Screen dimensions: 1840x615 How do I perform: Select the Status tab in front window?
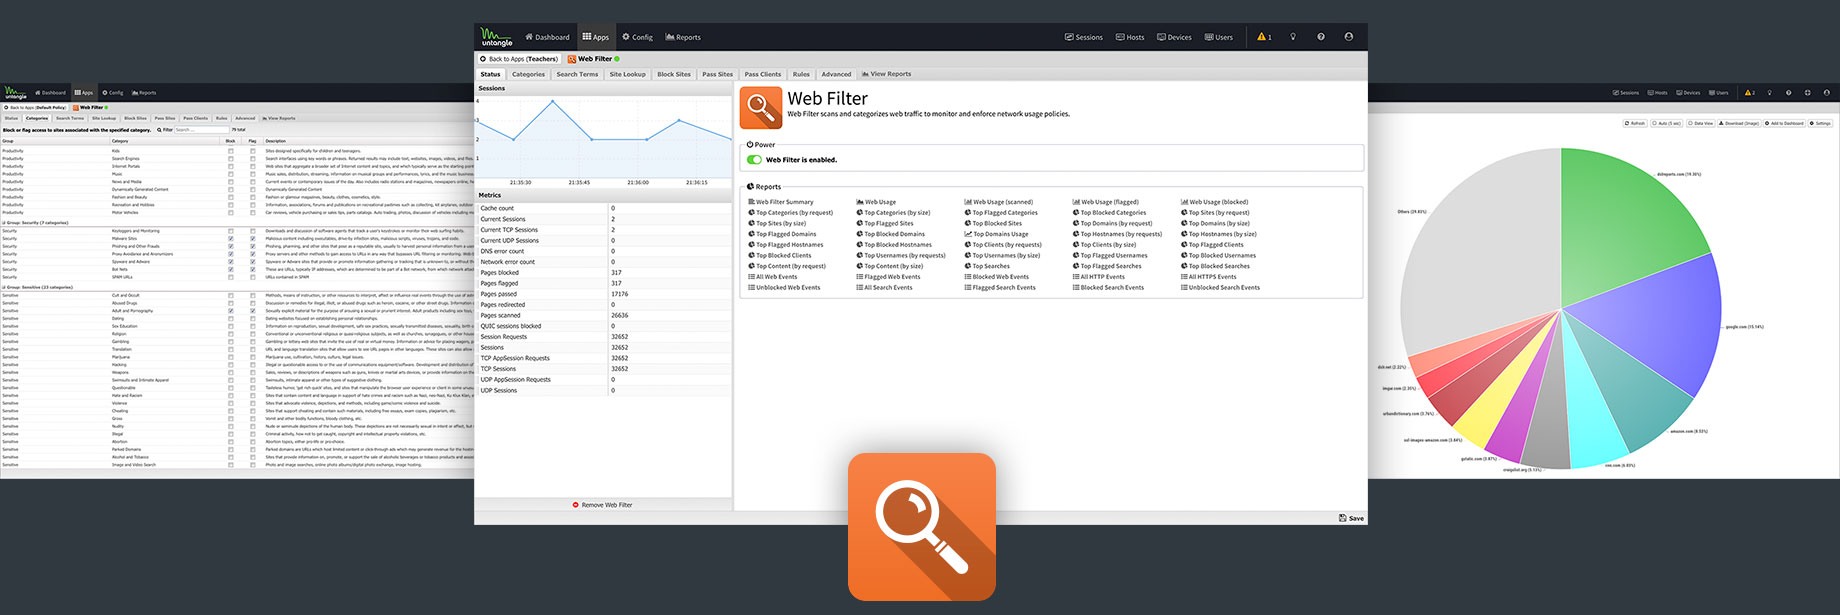490,74
